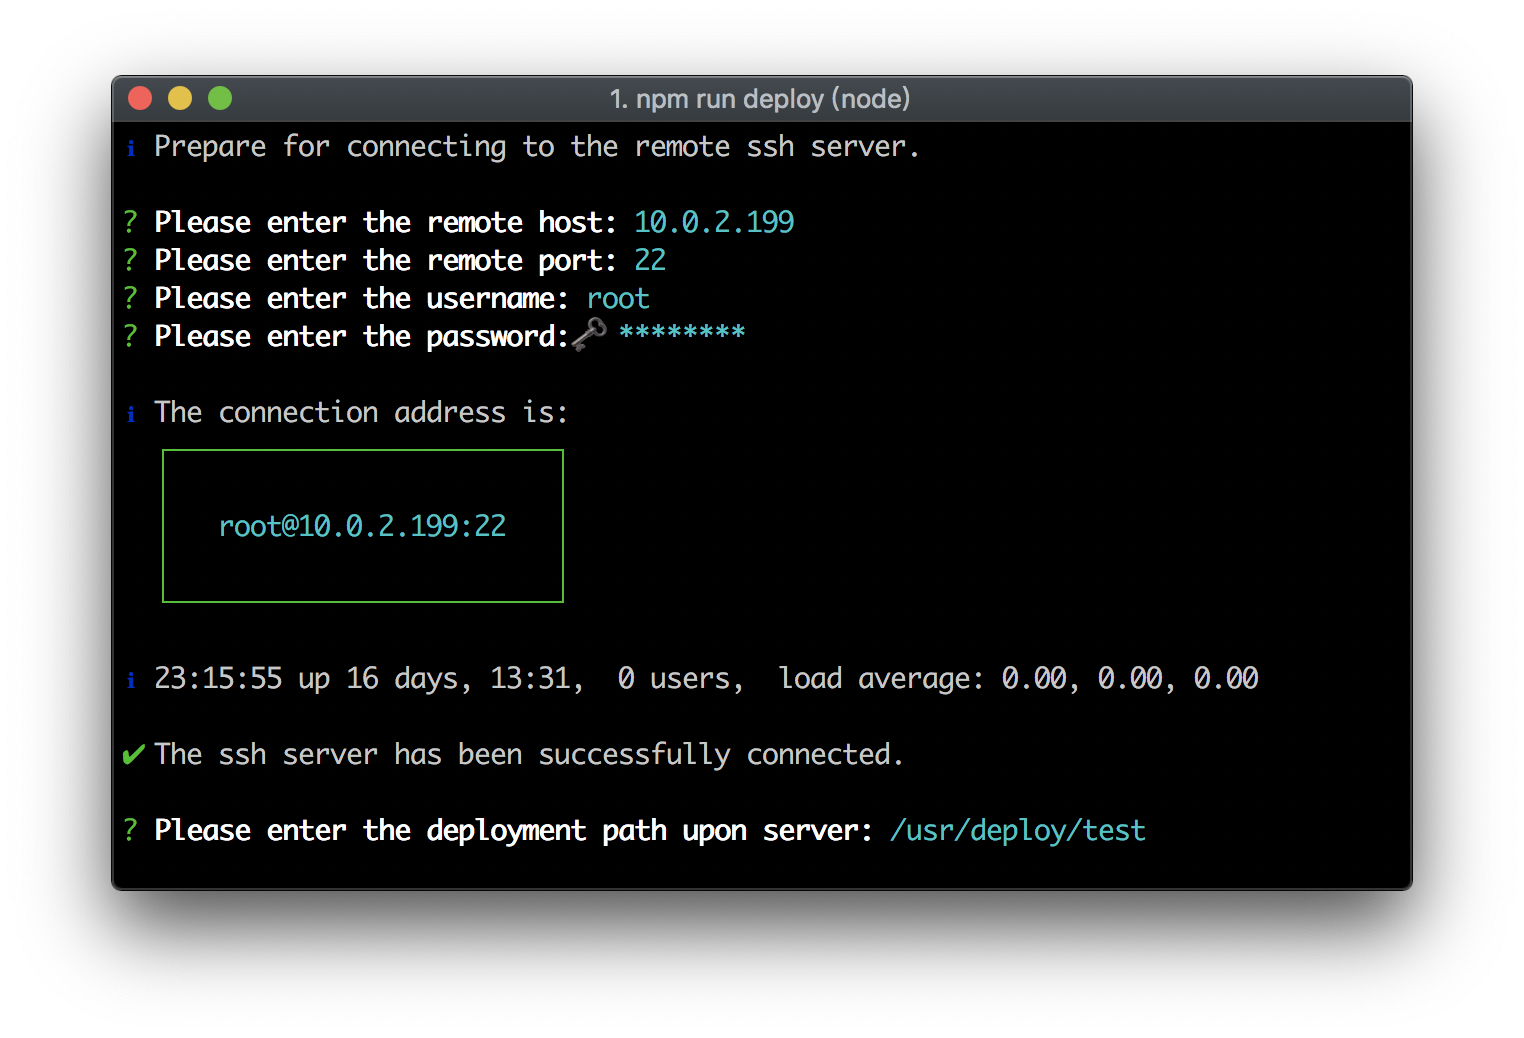Click the text 'Prepare for connecting to the remote ssh server.'
The image size is (1524, 1038).
[536, 147]
